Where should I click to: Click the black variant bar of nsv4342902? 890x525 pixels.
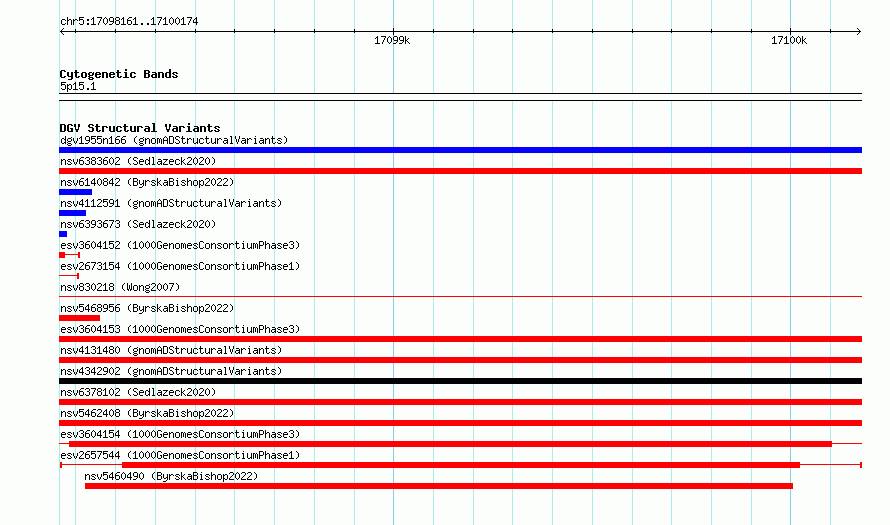(460, 381)
